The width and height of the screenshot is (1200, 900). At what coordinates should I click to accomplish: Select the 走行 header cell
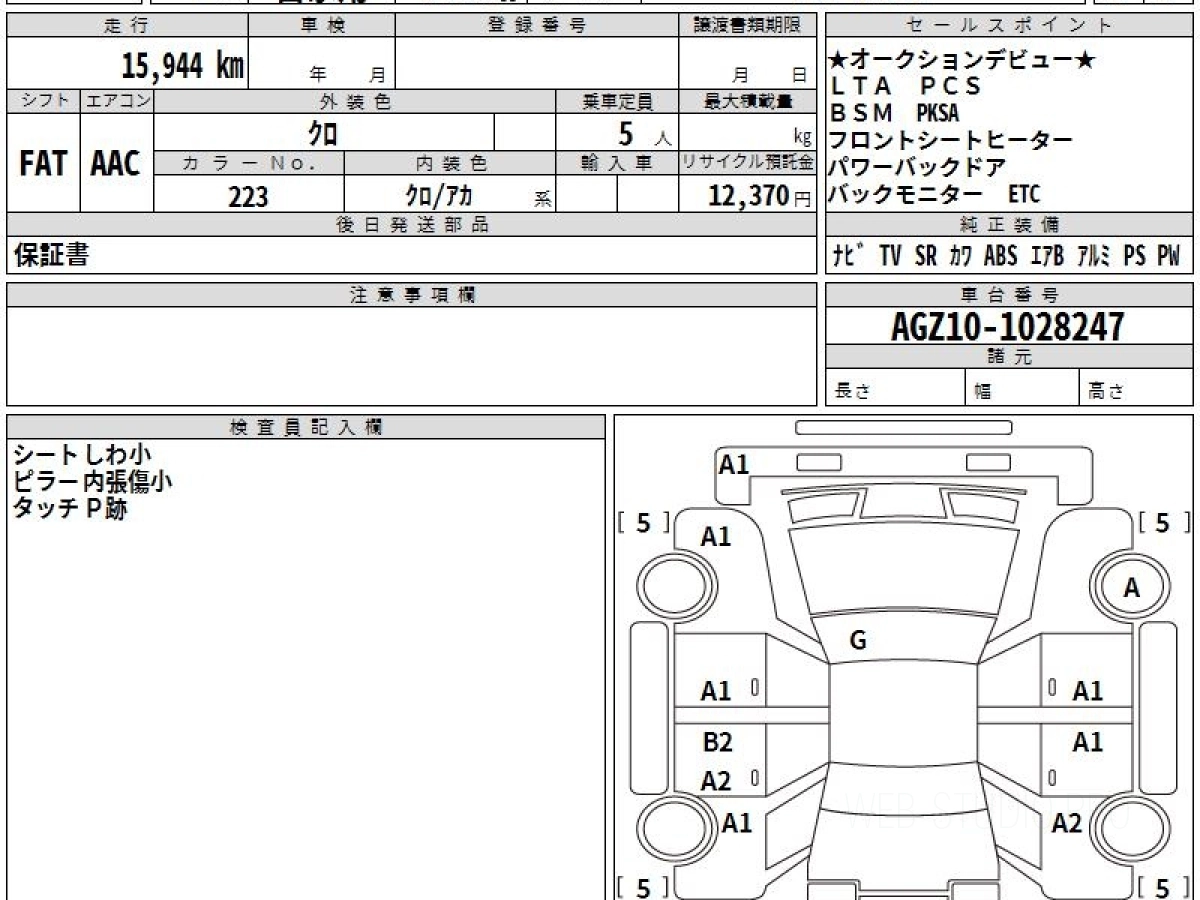(x=127, y=26)
